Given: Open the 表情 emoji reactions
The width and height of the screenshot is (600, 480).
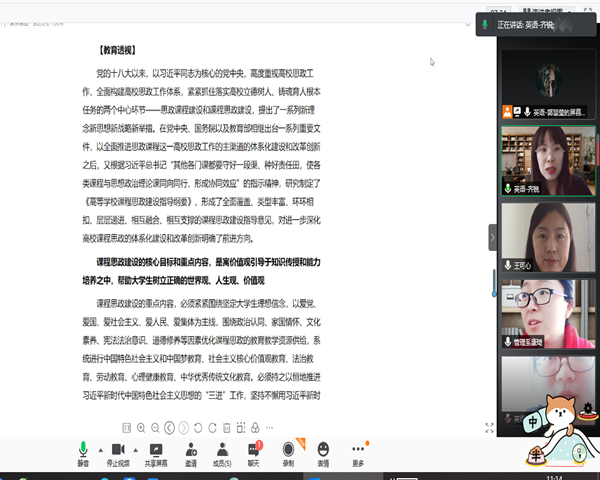Looking at the screenshot, I should 323,451.
